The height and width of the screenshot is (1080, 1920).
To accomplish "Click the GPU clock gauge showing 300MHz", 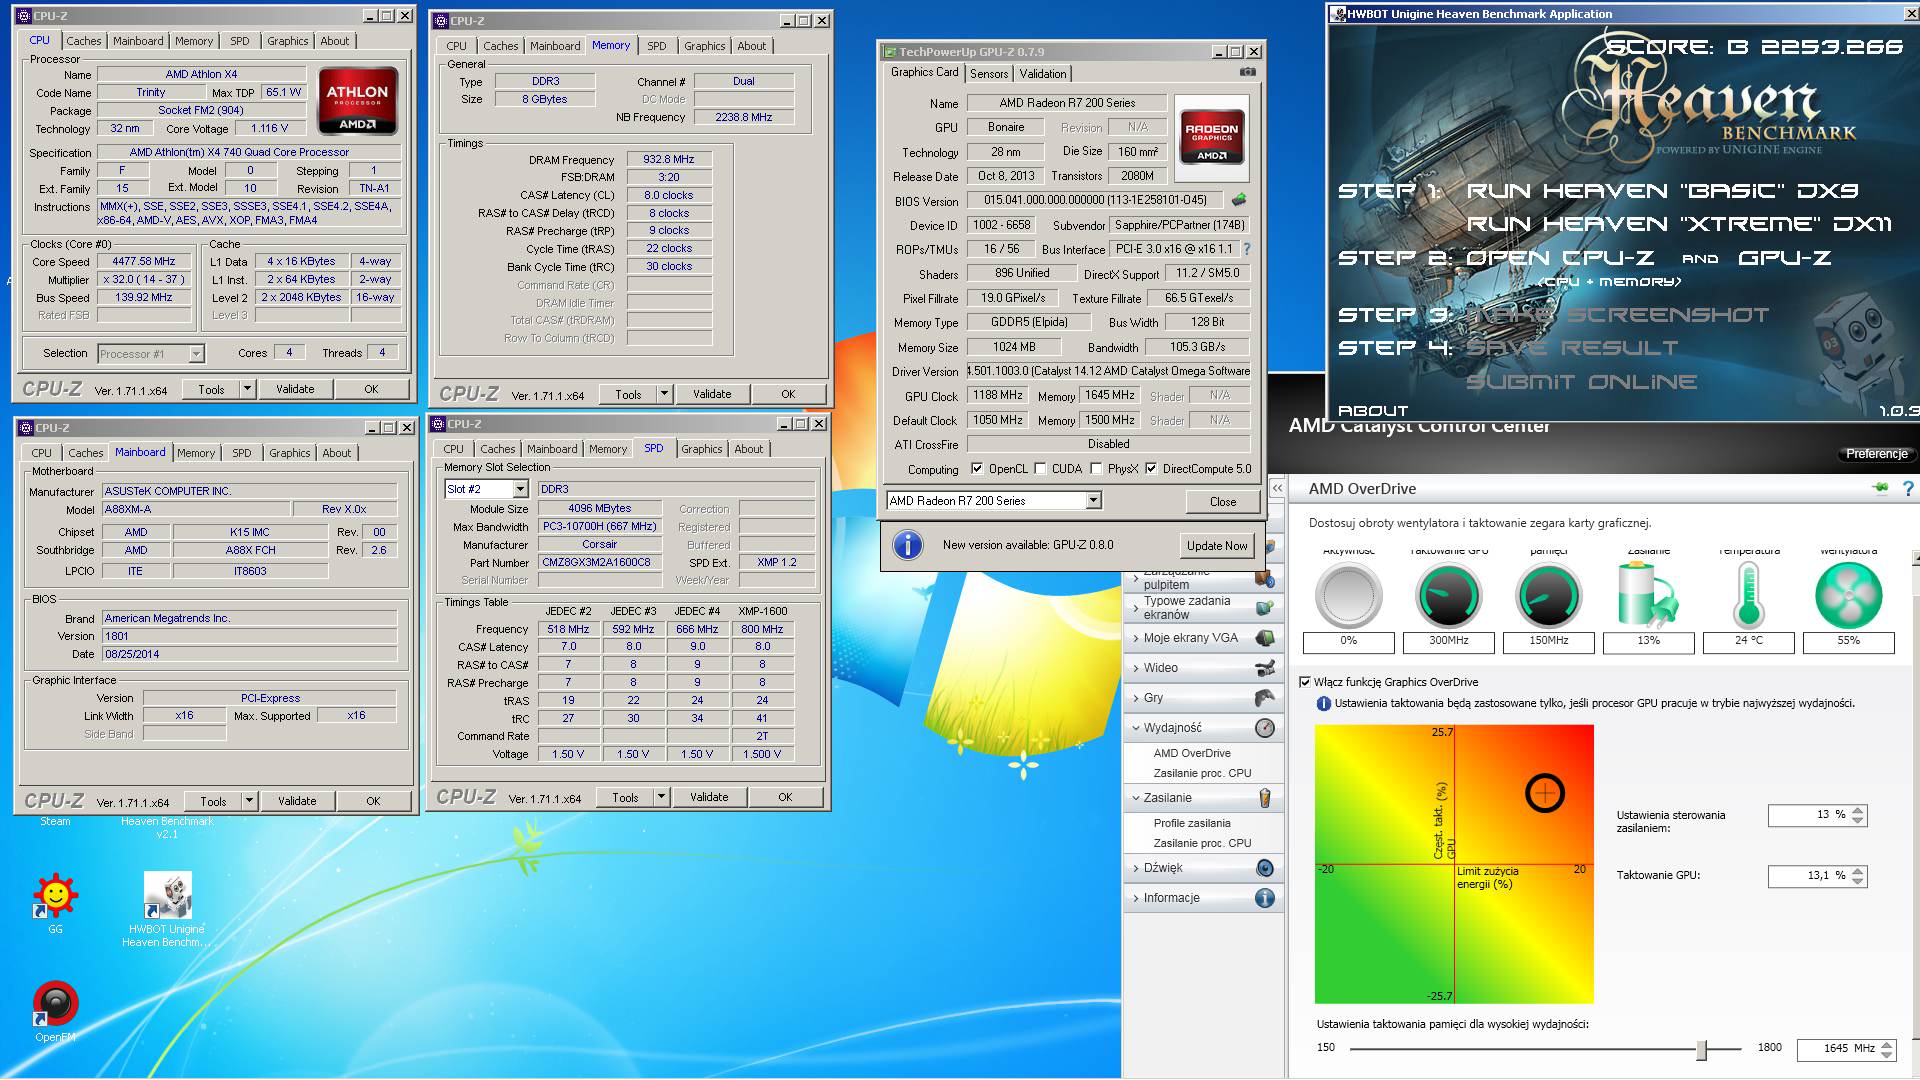I will coord(1448,596).
